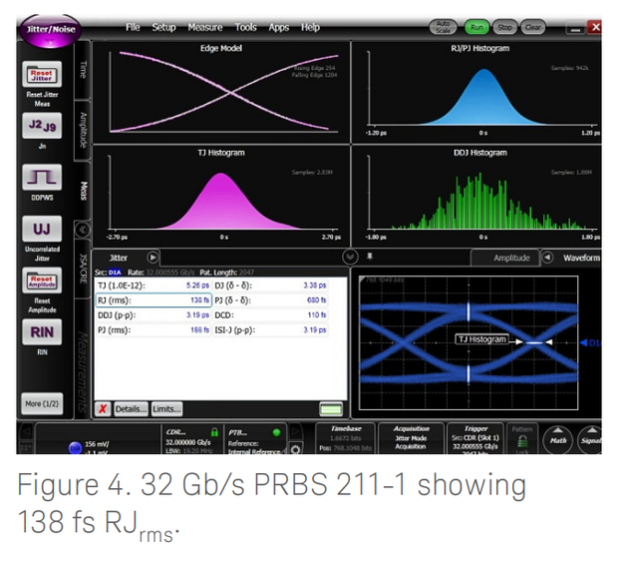This screenshot has width=628, height=565.
Task: Click the Reset Jitter Meas icon
Action: 42,75
